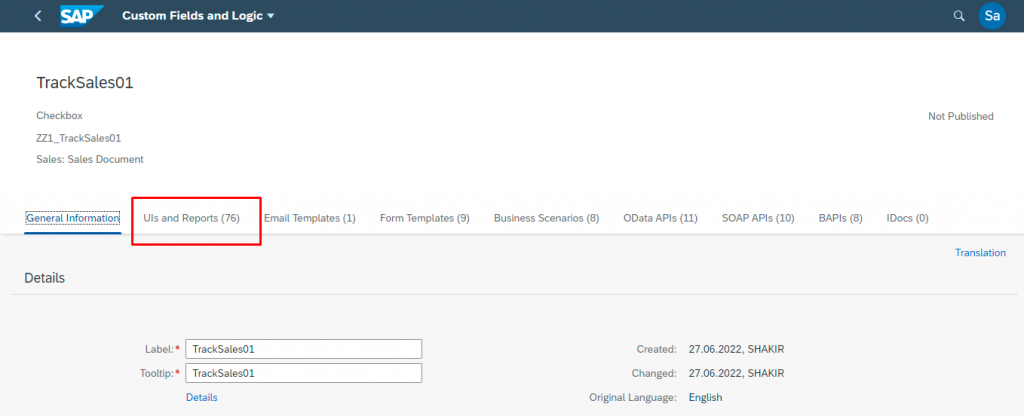This screenshot has height=416, width=1024.
Task: Focus the Label input field
Action: (304, 349)
